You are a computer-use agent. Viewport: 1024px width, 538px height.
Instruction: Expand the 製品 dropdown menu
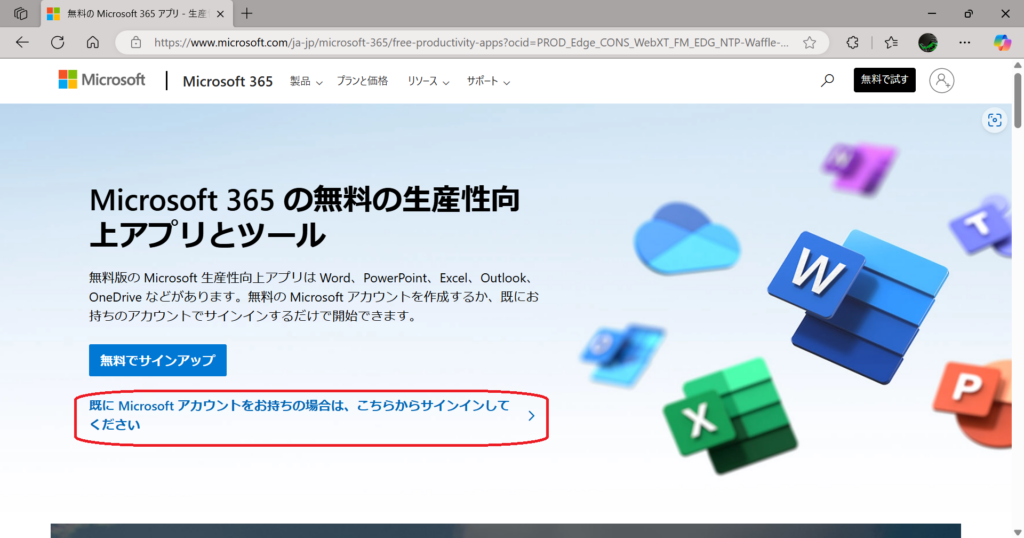[306, 82]
